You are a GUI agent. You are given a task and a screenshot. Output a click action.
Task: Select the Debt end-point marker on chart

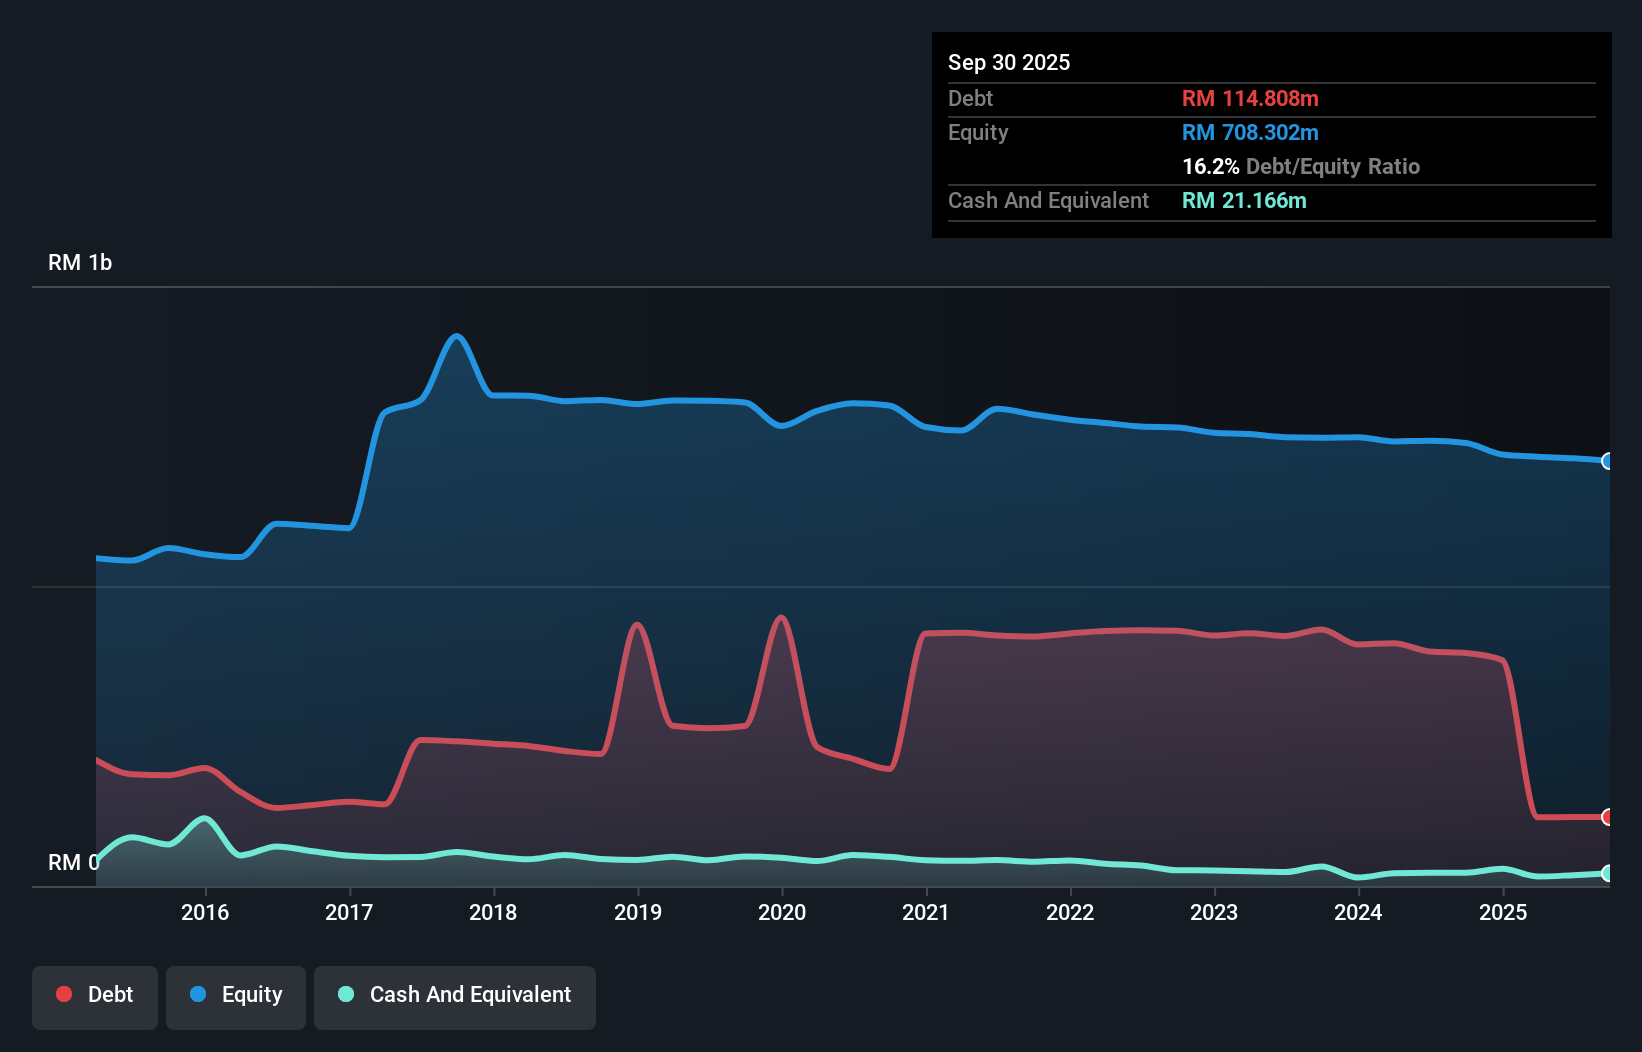[1607, 817]
